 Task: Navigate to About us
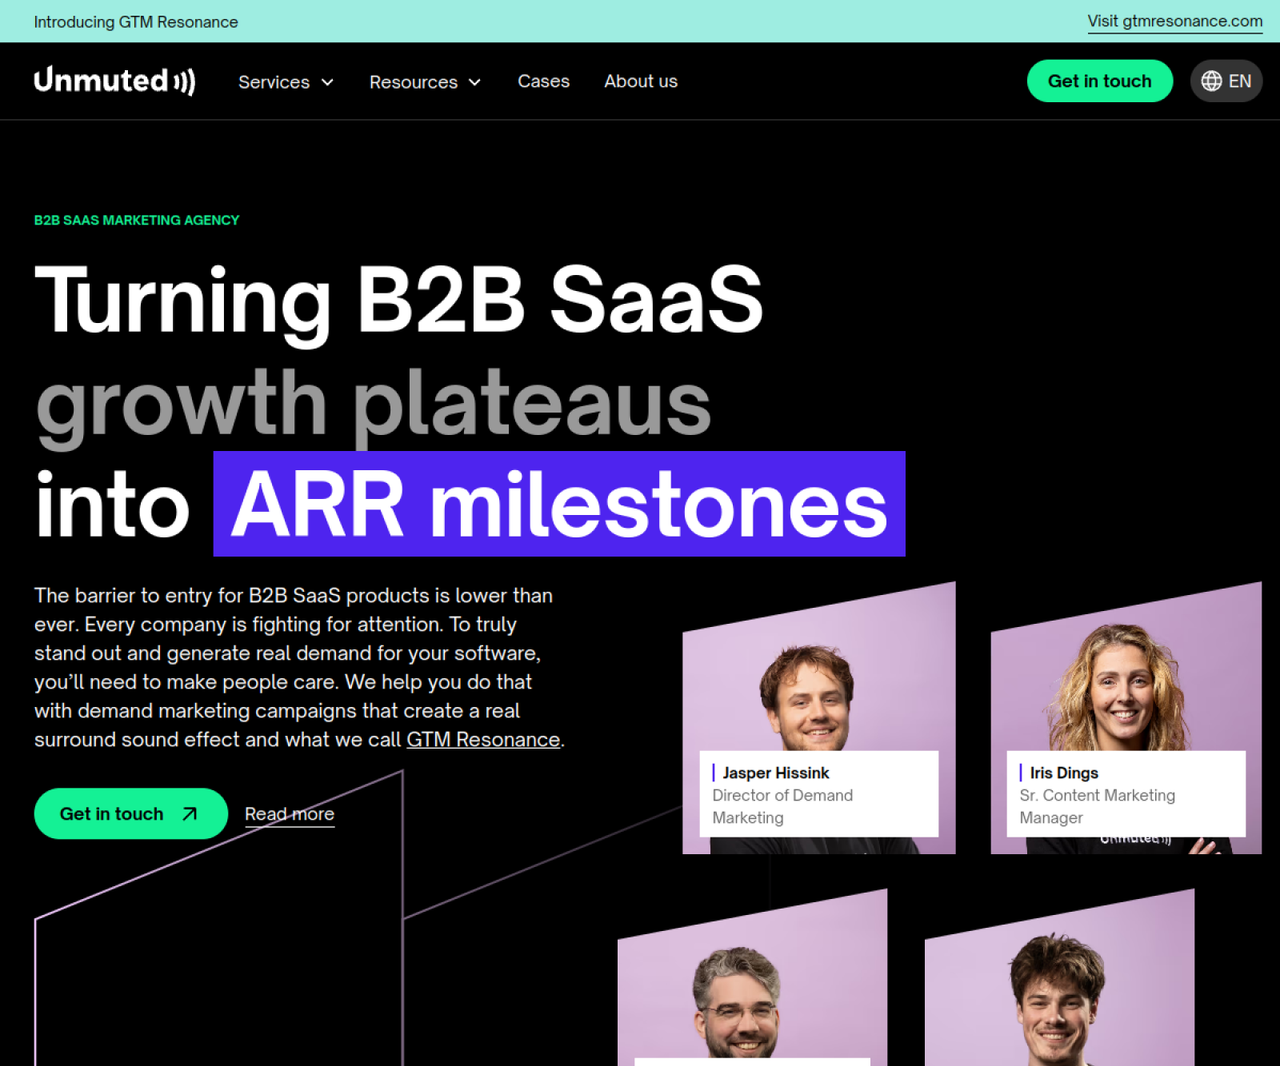coord(641,81)
